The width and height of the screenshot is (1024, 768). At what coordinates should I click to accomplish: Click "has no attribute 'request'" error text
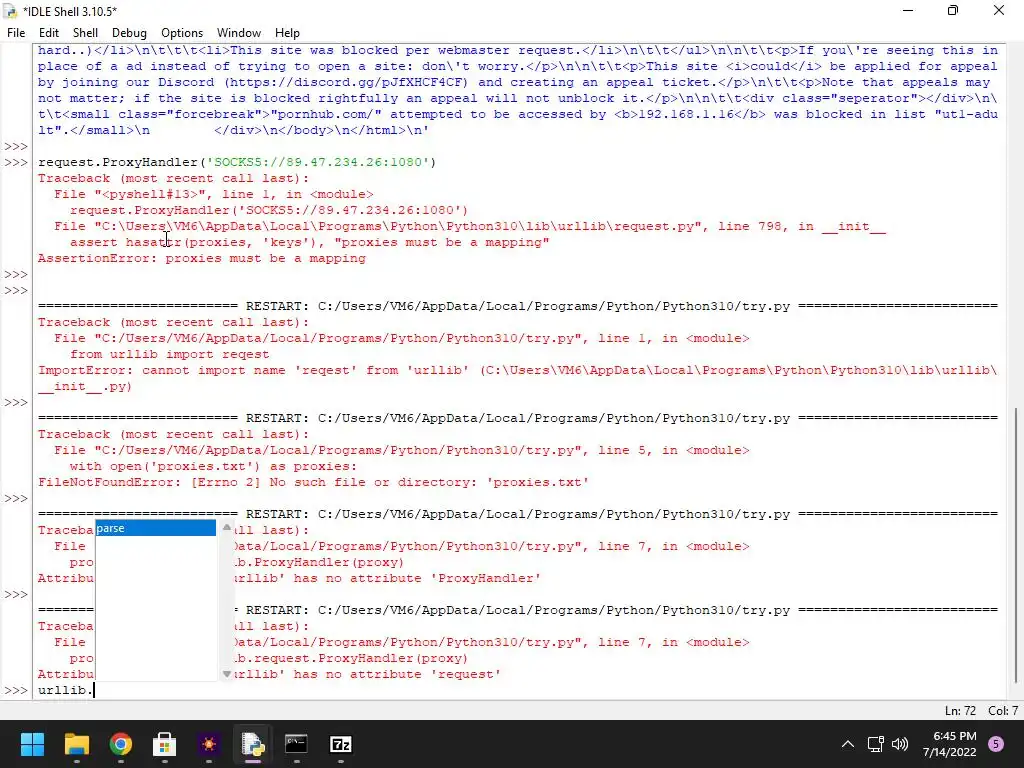click(x=397, y=675)
